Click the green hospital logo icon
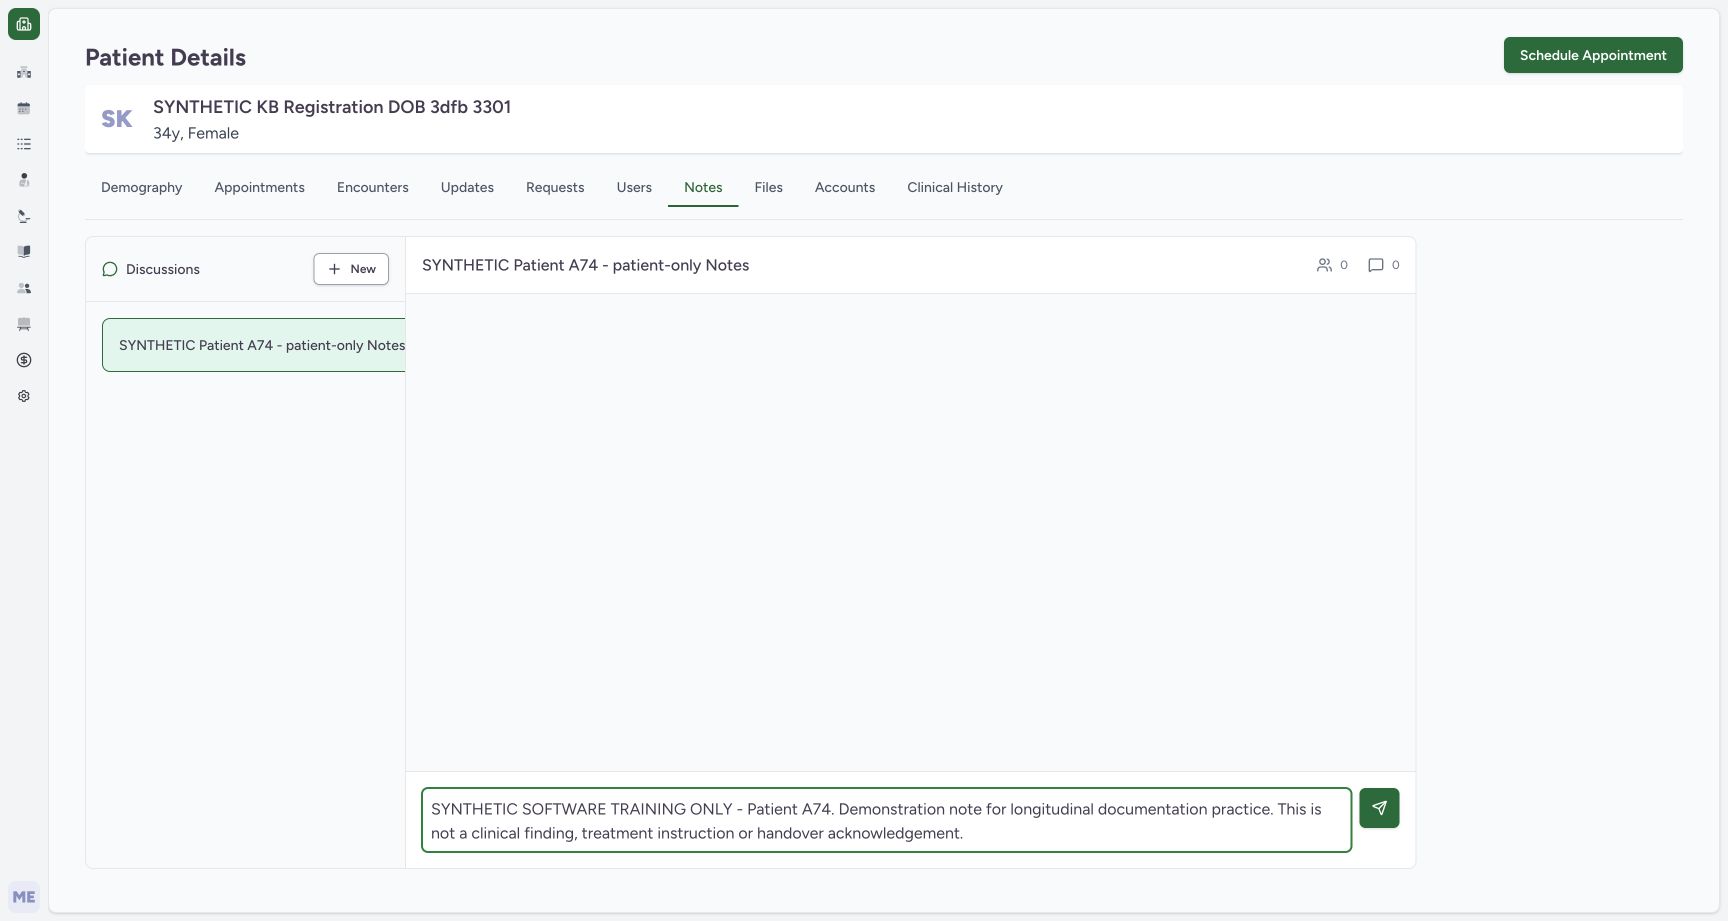1728x921 pixels. coord(24,24)
